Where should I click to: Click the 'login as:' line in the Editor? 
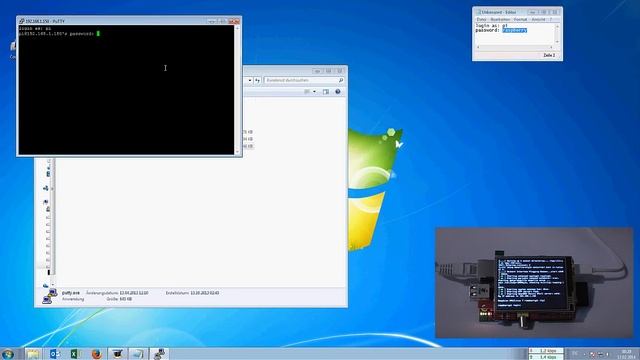pyautogui.click(x=491, y=26)
